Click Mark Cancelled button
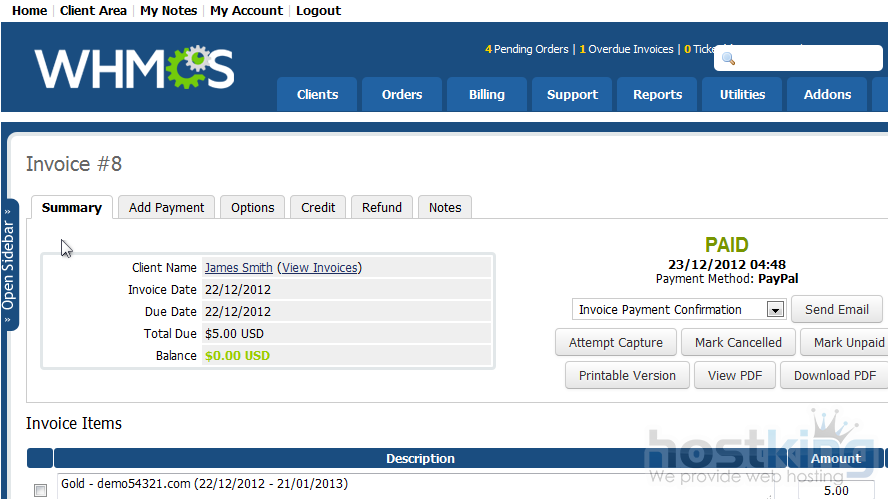This screenshot has width=889, height=500. (x=738, y=343)
